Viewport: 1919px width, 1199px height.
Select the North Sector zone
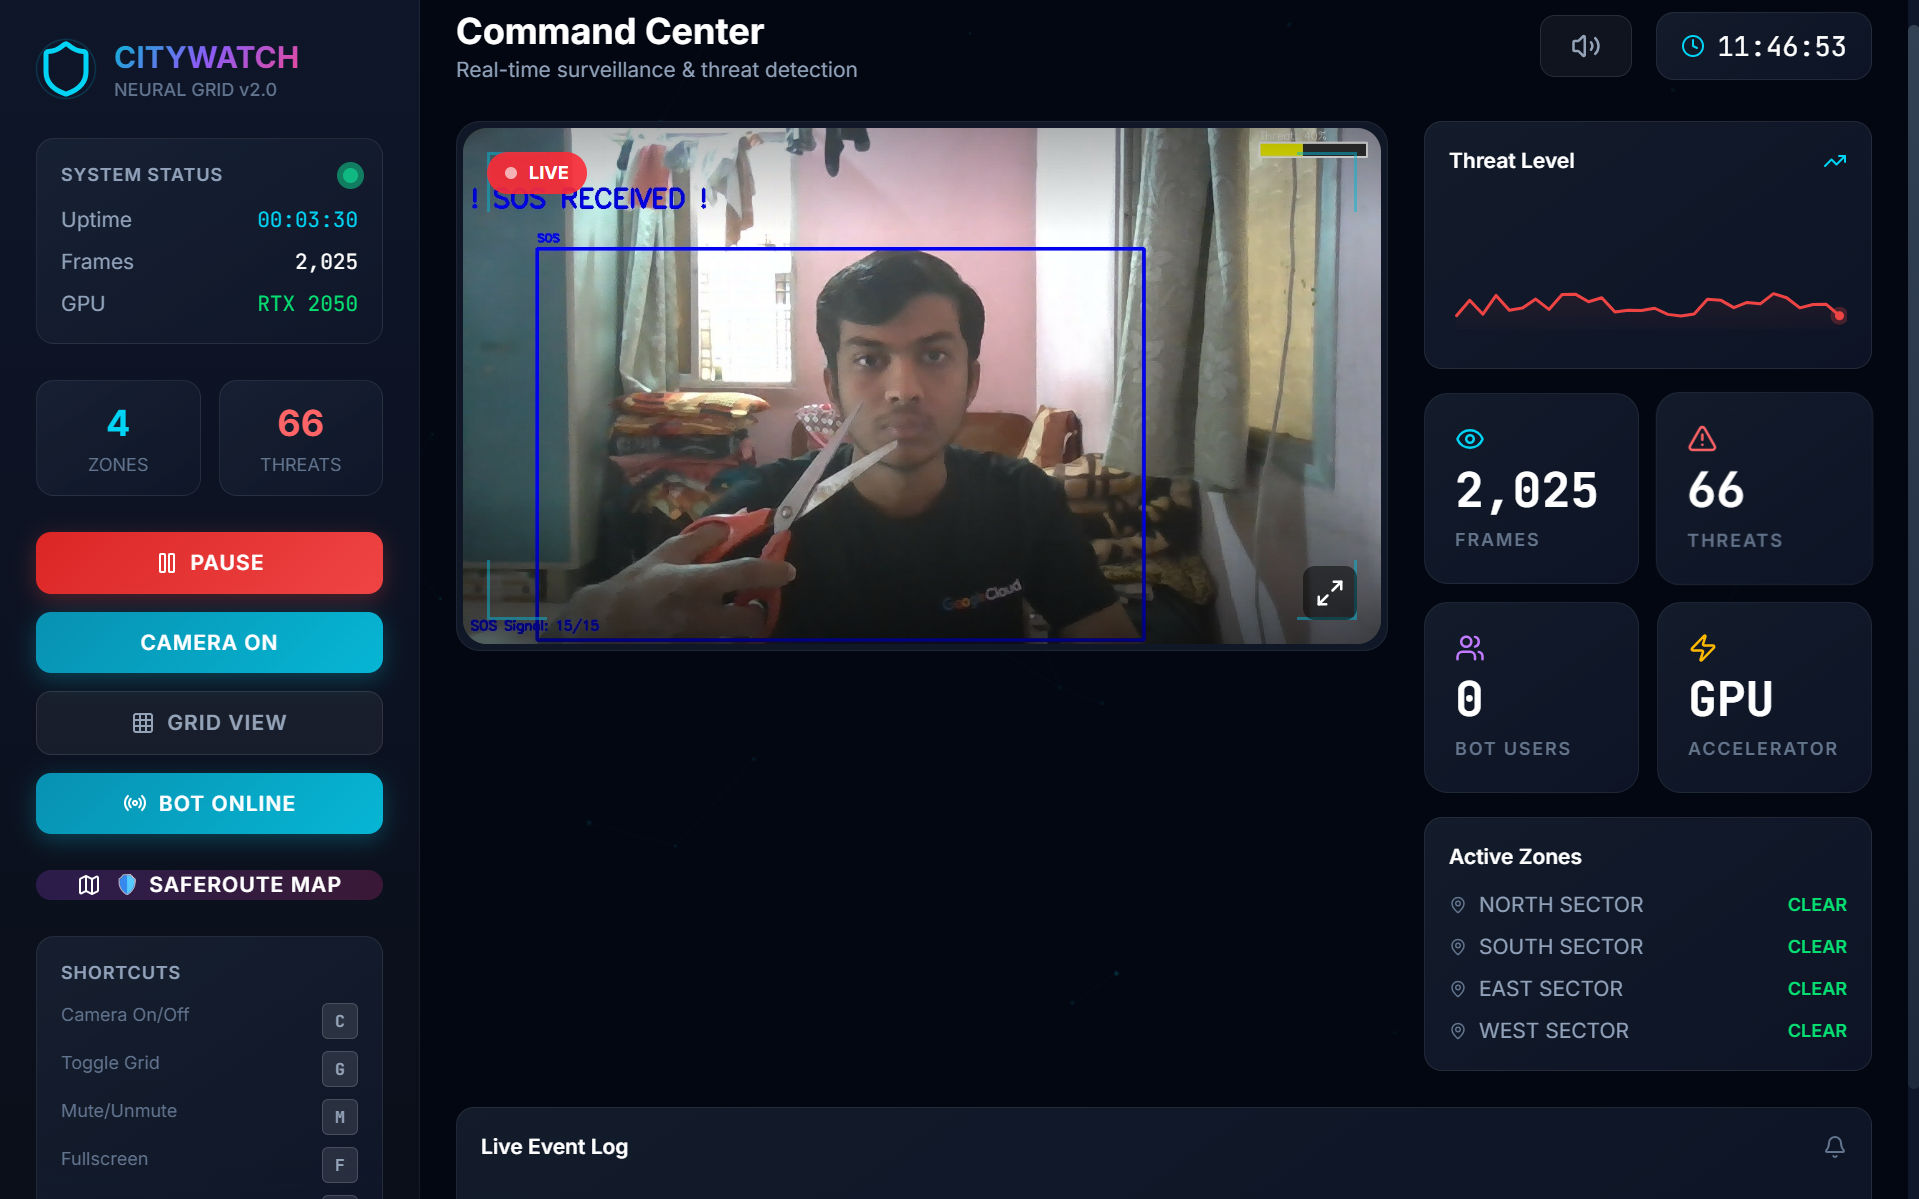click(x=1560, y=905)
